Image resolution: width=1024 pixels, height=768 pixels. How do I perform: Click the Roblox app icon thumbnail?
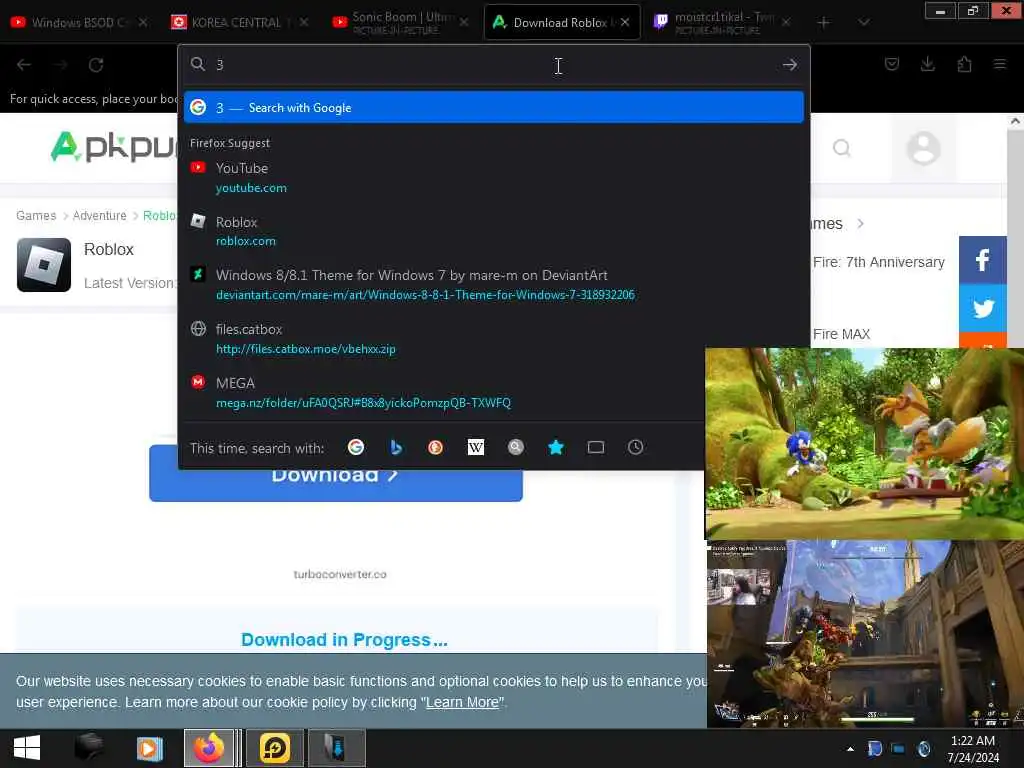pos(44,264)
